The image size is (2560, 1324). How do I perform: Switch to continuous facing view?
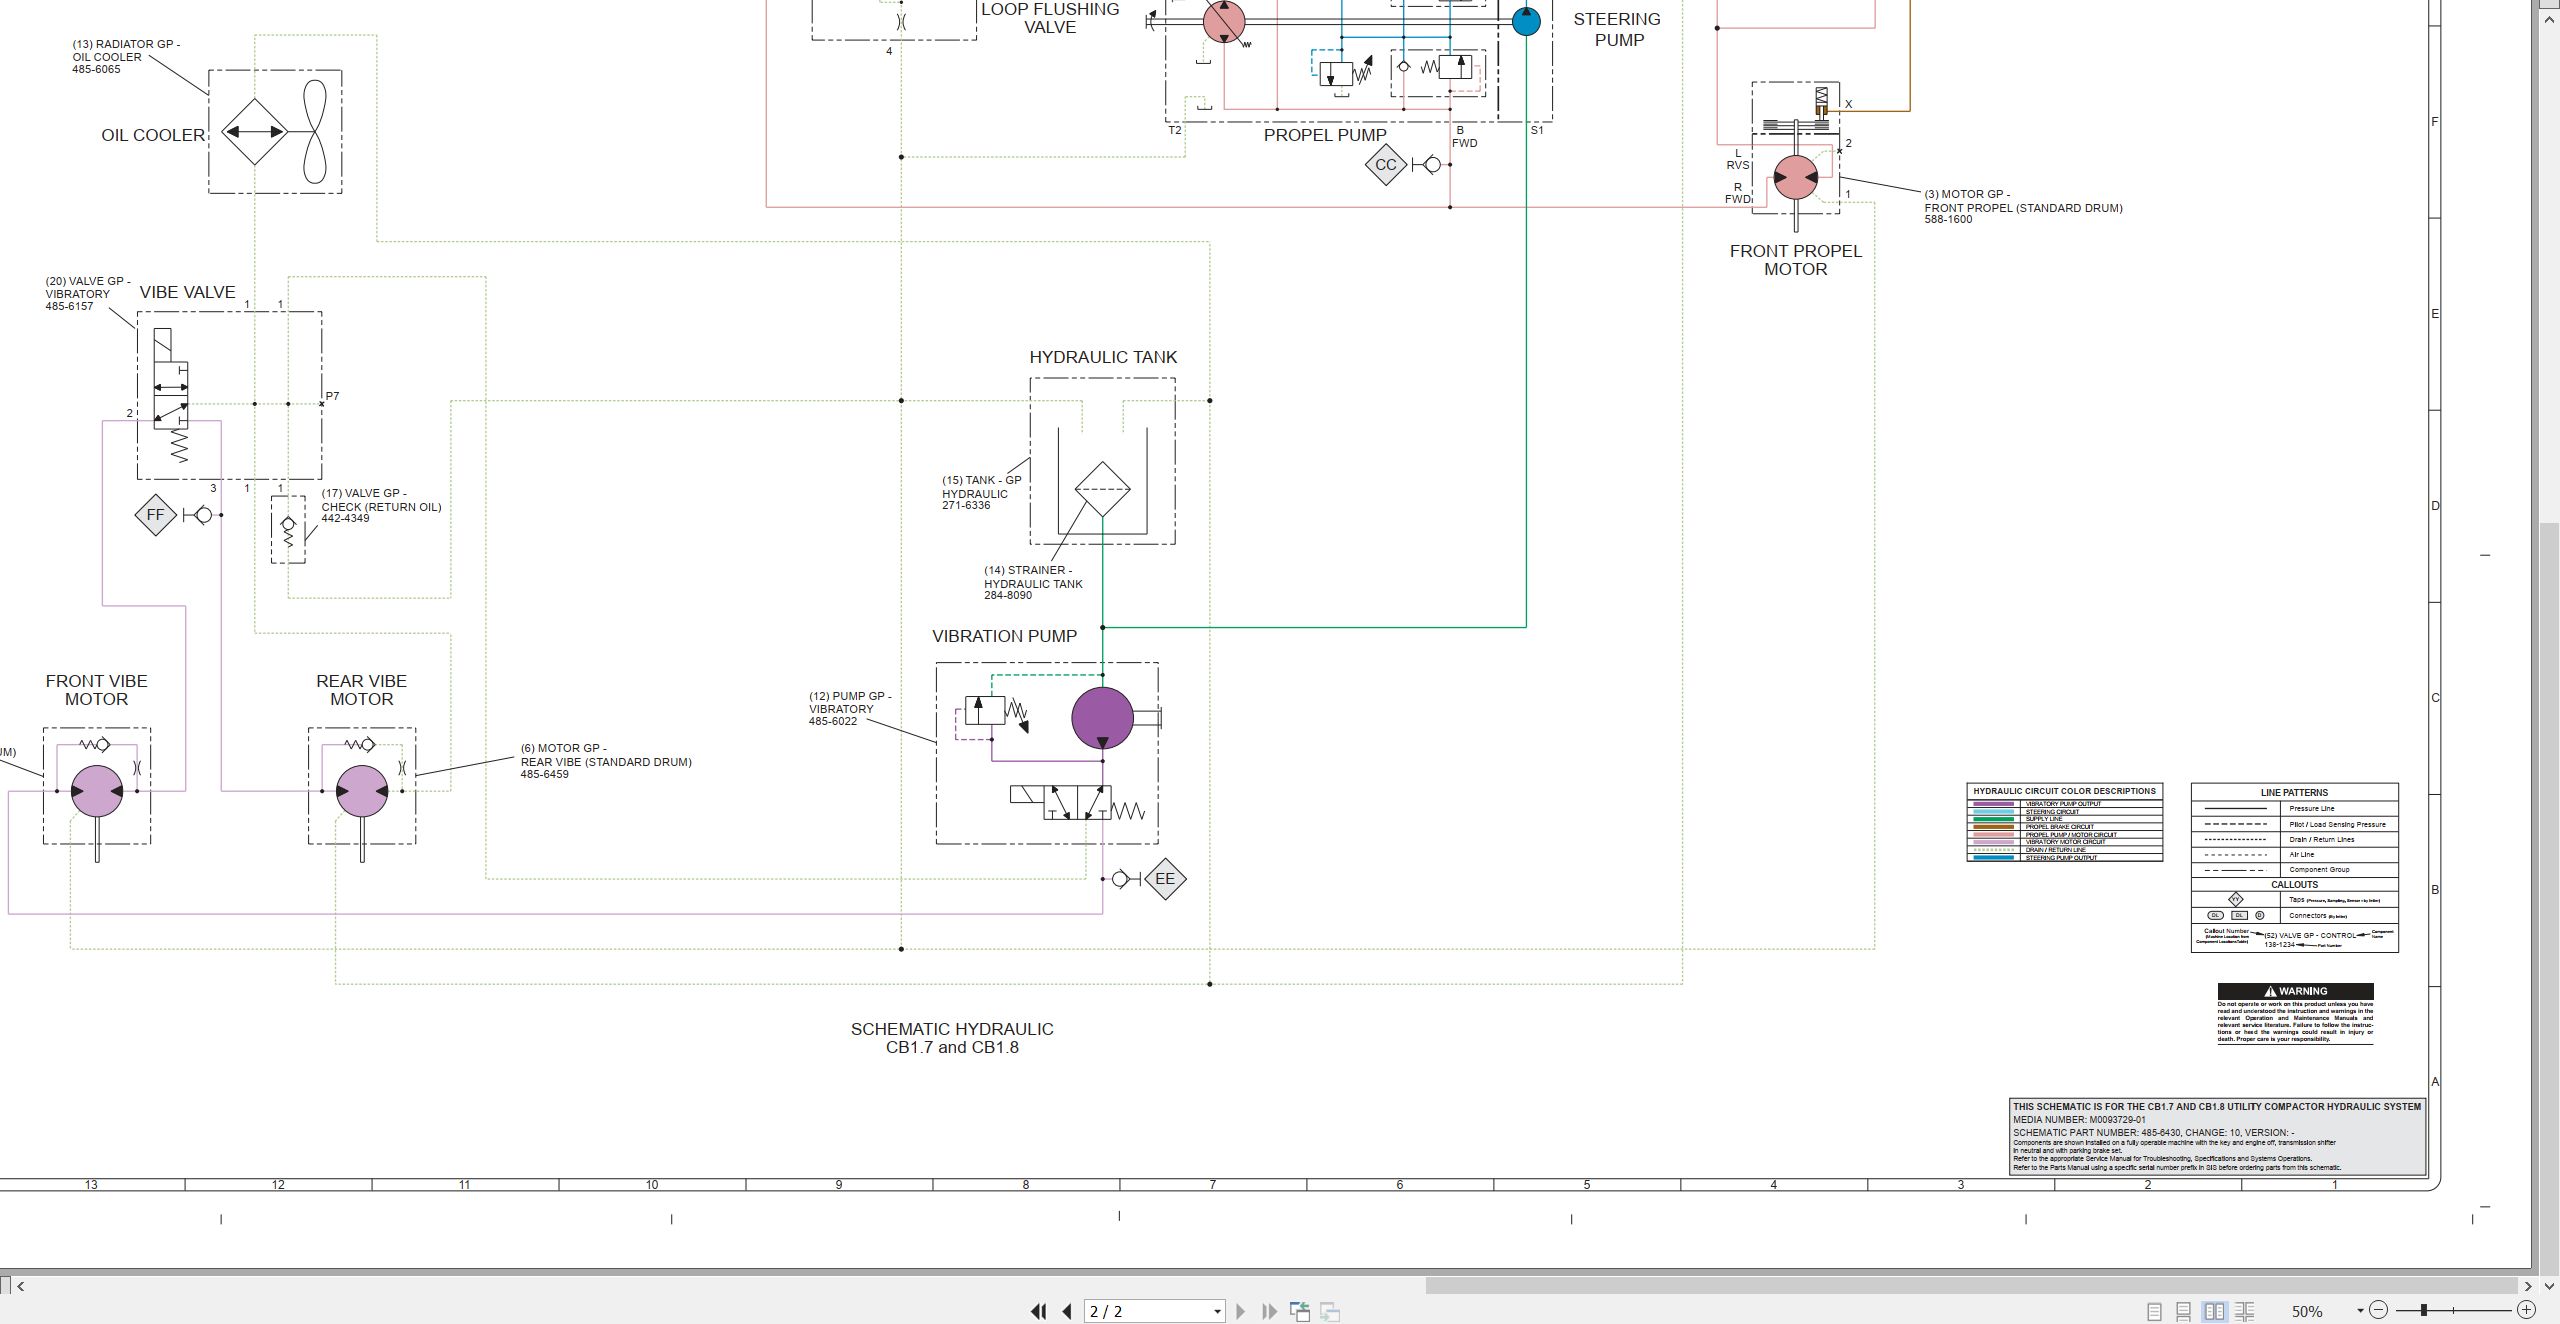[x=2244, y=1311]
